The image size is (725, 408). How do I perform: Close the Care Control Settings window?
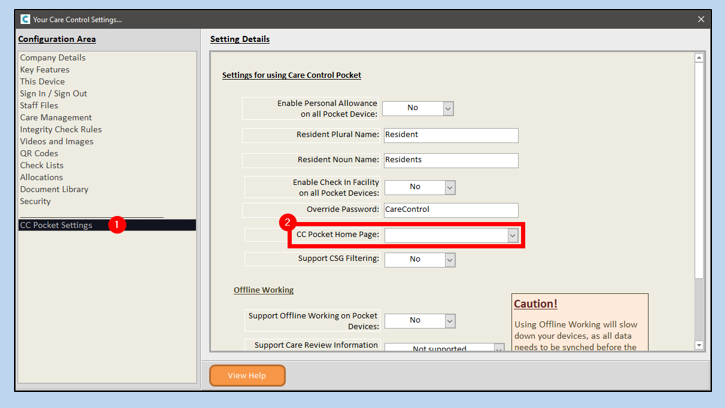[700, 19]
